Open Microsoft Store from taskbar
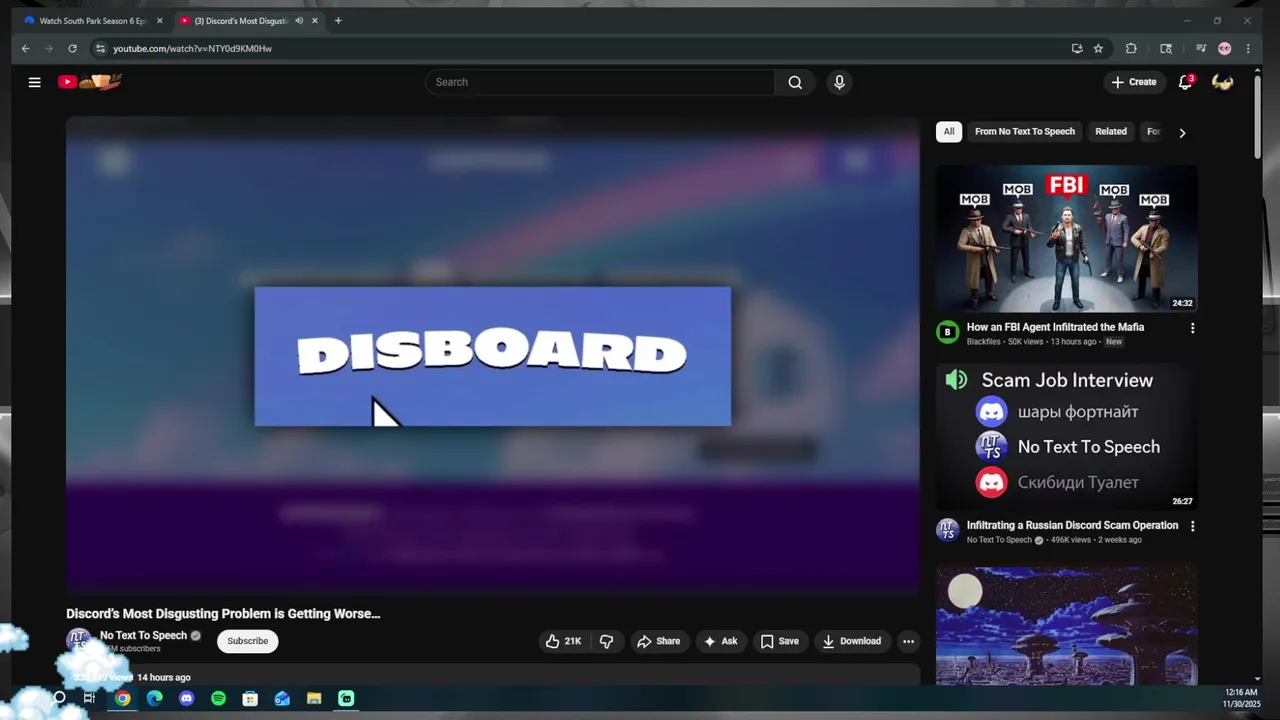The image size is (1280, 720). point(250,698)
